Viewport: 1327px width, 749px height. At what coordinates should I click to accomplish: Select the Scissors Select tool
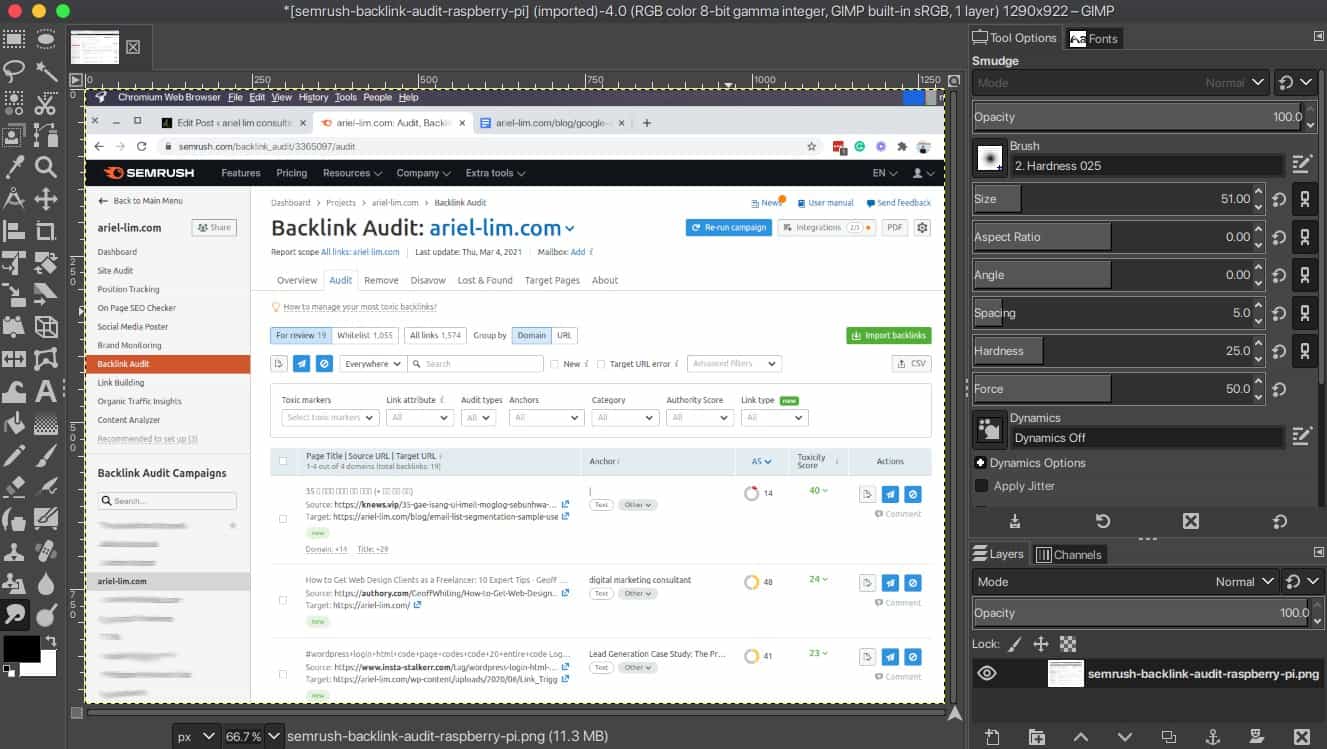pyautogui.click(x=46, y=103)
